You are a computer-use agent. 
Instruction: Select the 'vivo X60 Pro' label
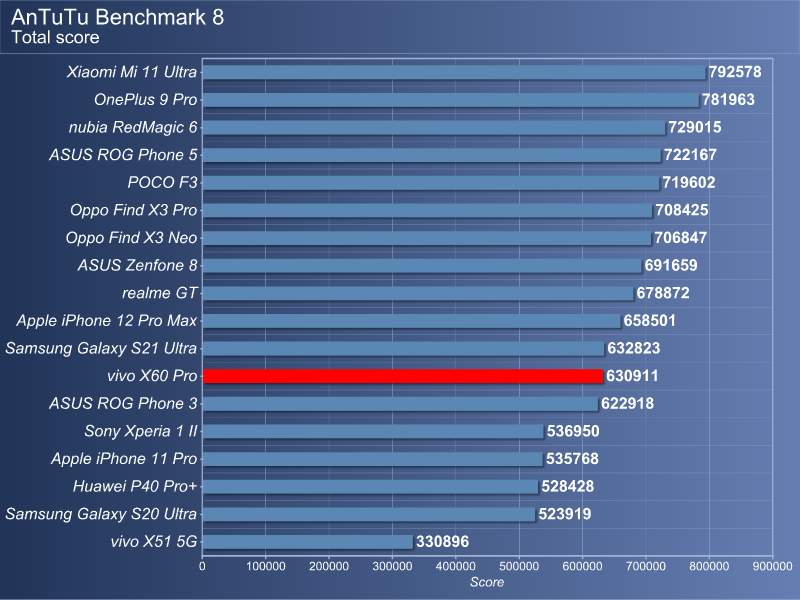click(152, 376)
